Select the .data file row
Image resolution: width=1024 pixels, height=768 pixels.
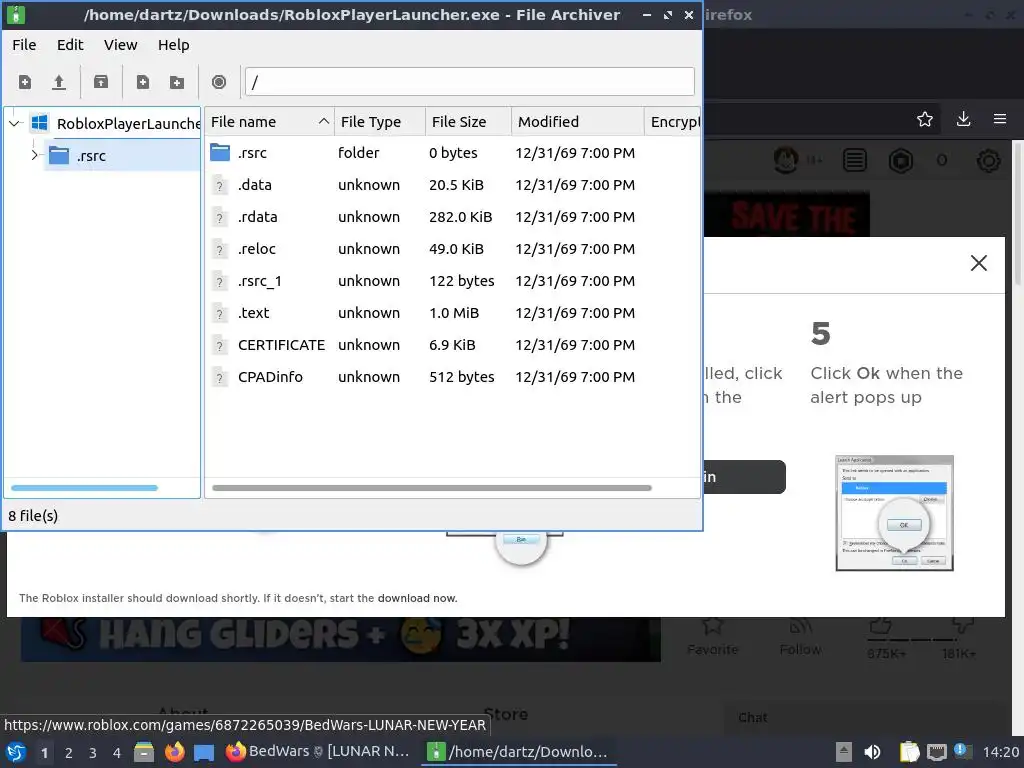[x=452, y=185]
